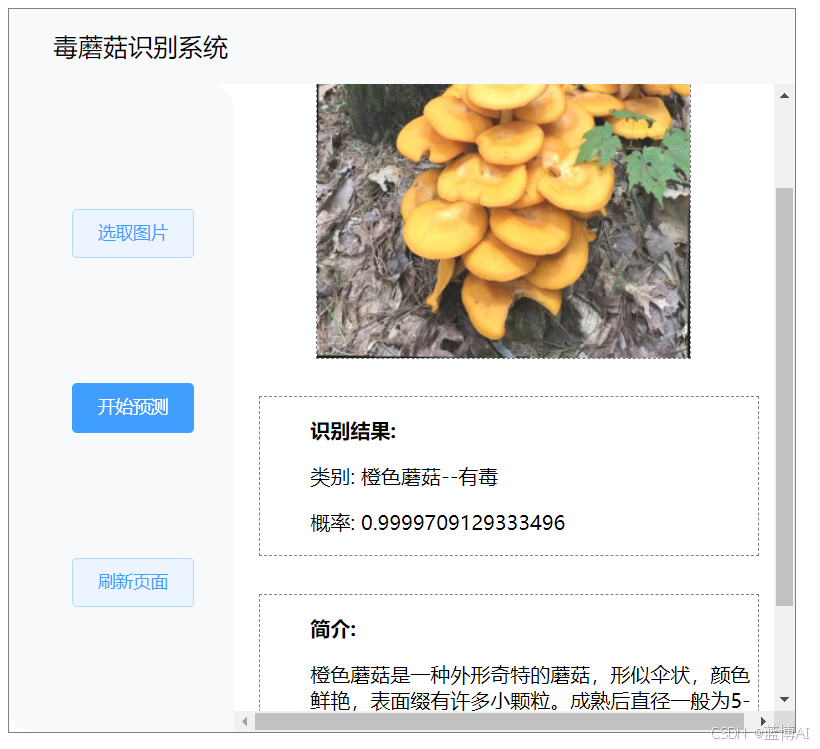Click the 识别结果: heading
The image size is (820, 749).
tap(353, 432)
